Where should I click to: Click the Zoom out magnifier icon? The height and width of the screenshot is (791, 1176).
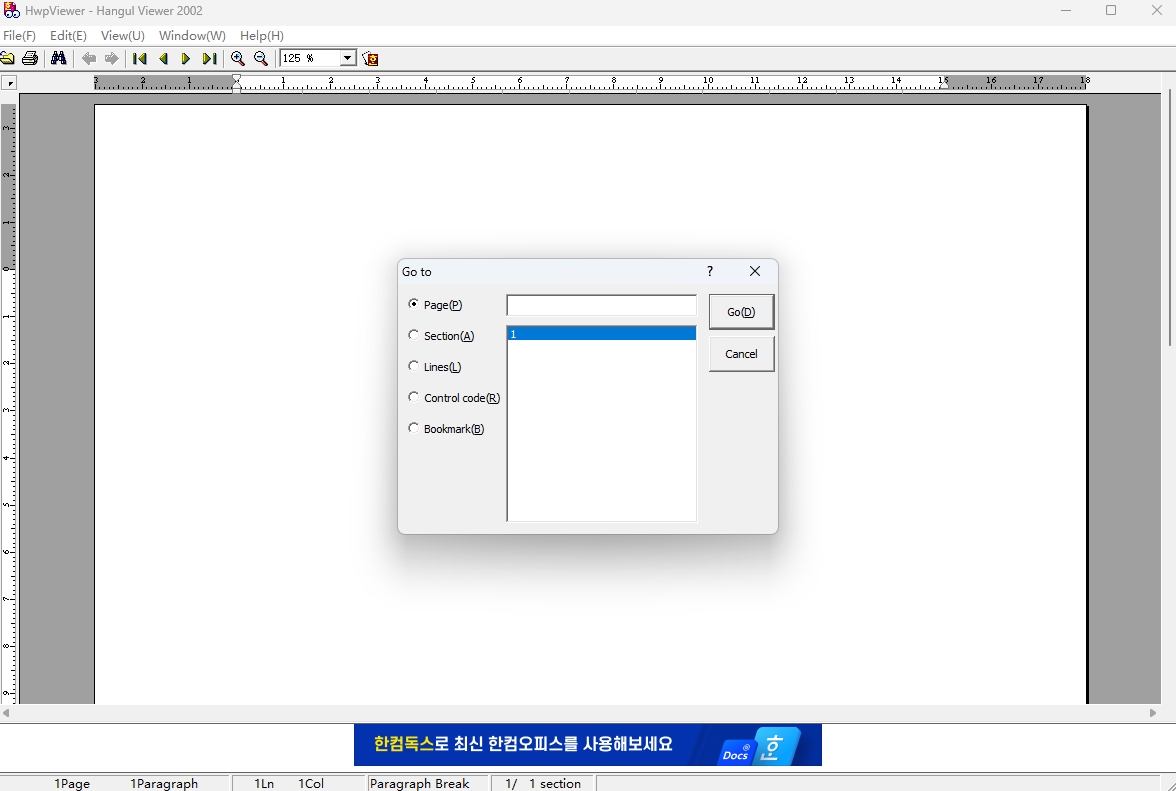point(260,58)
